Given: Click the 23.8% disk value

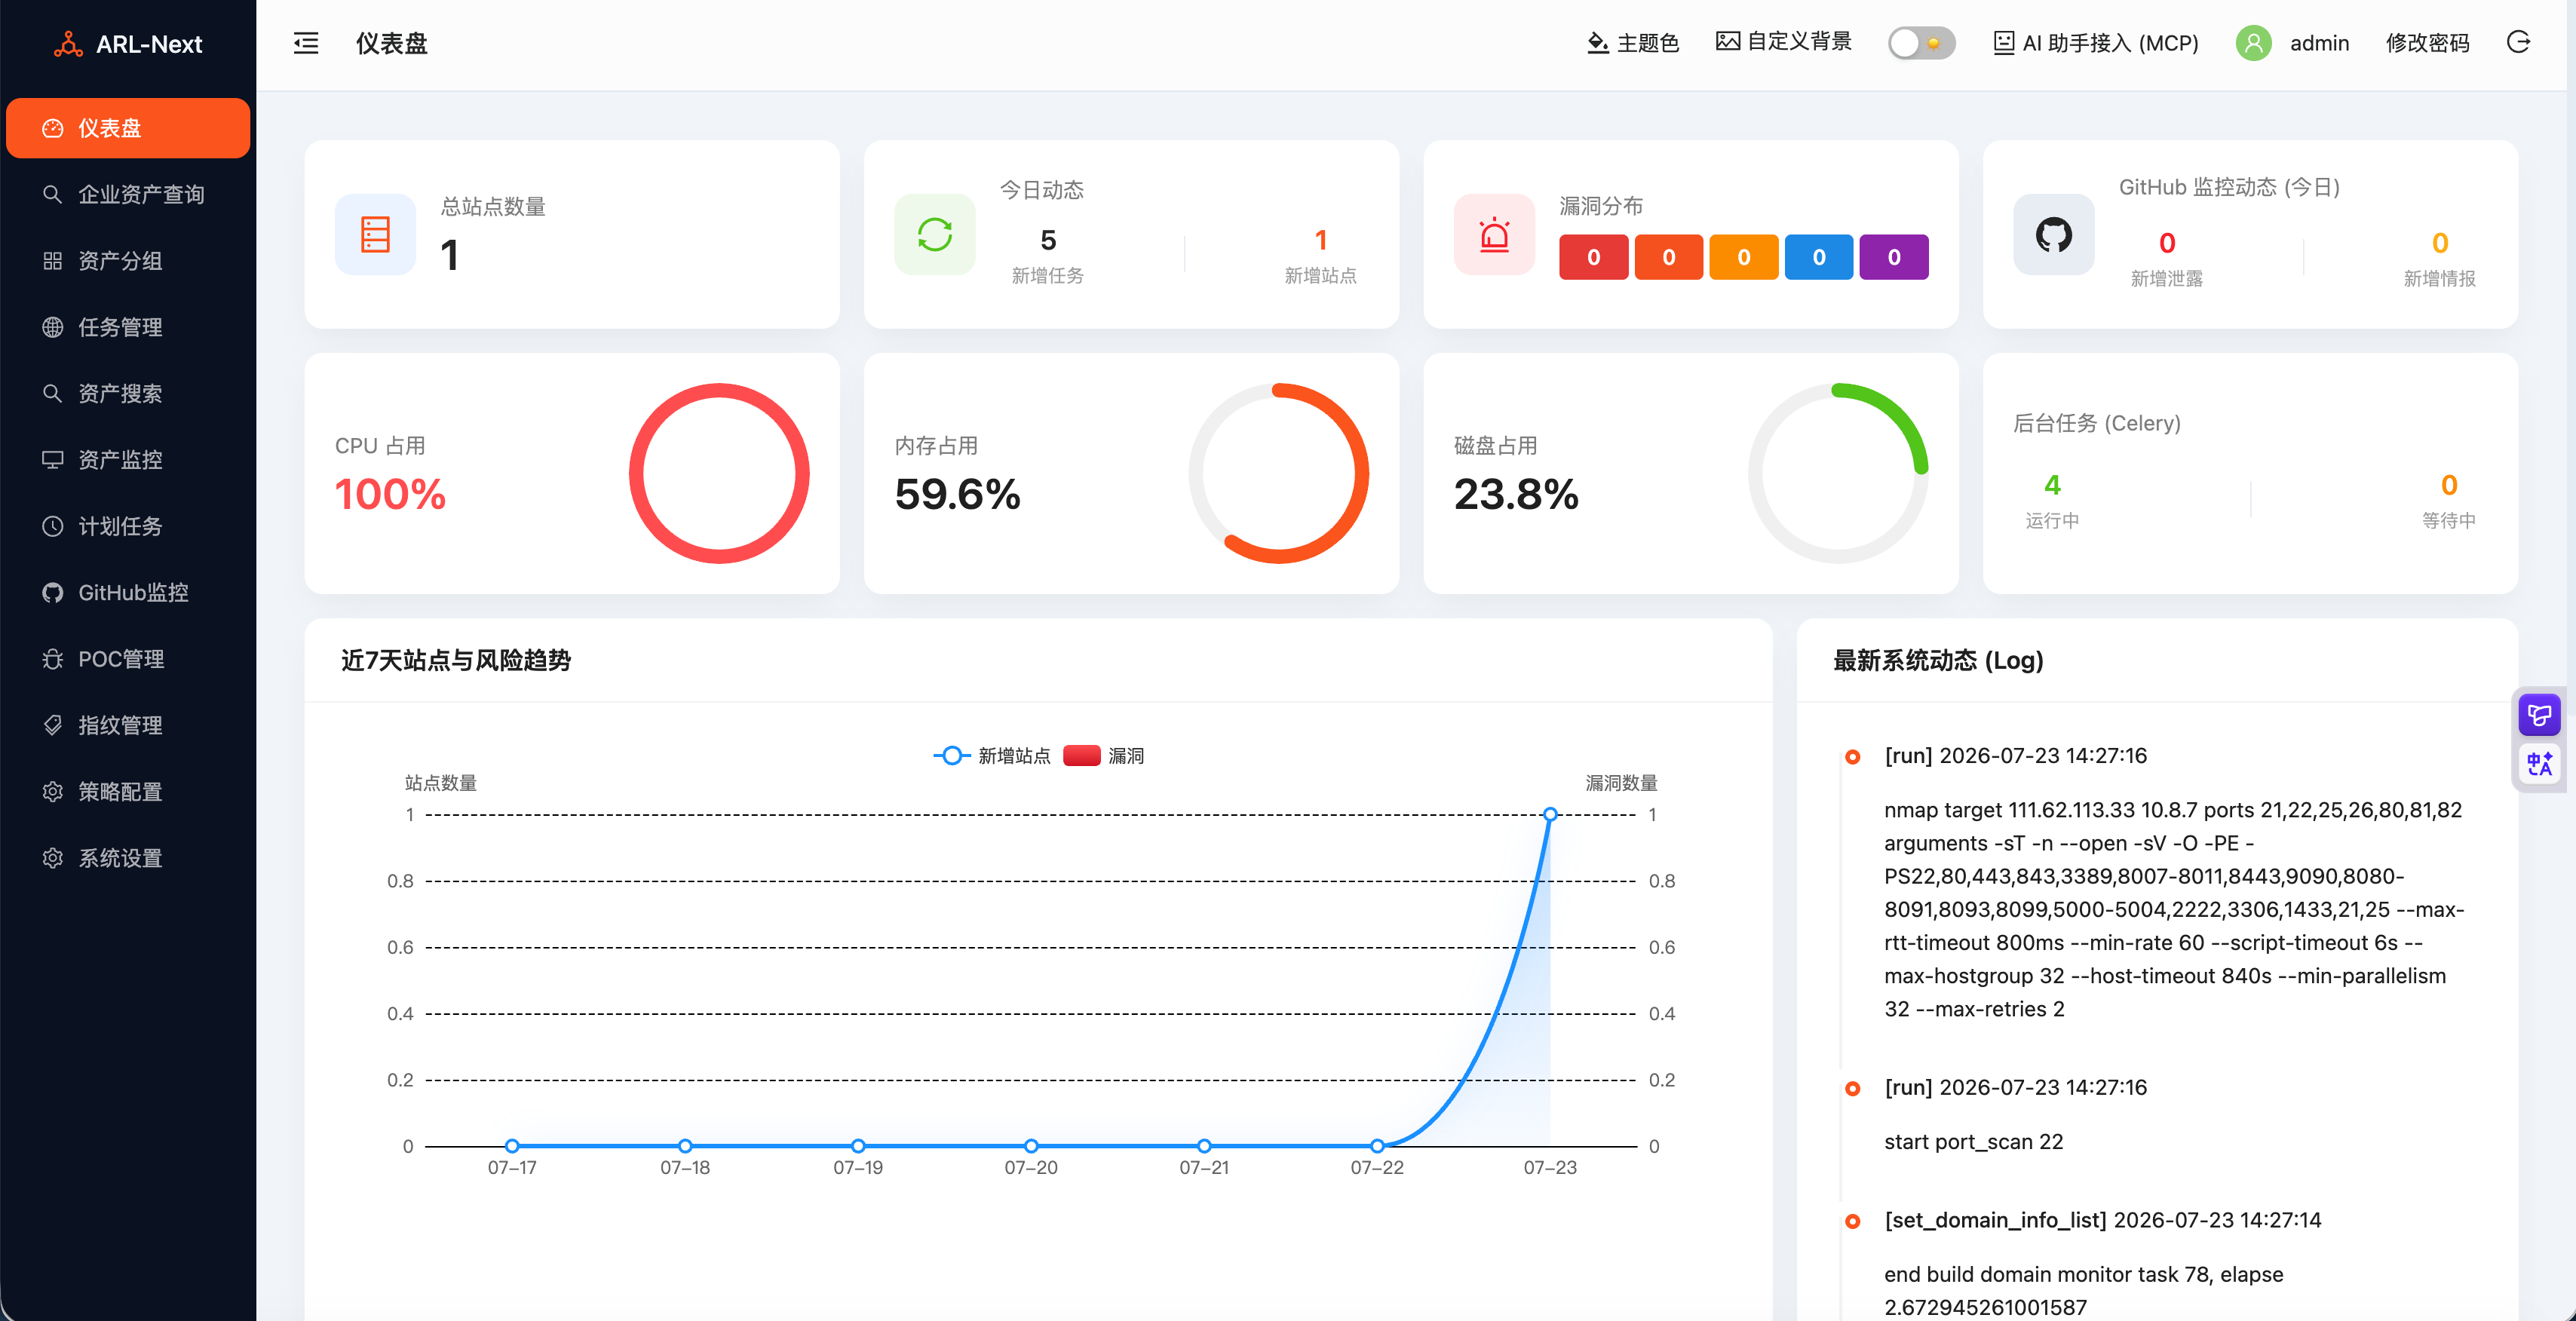Looking at the screenshot, I should [x=1516, y=494].
